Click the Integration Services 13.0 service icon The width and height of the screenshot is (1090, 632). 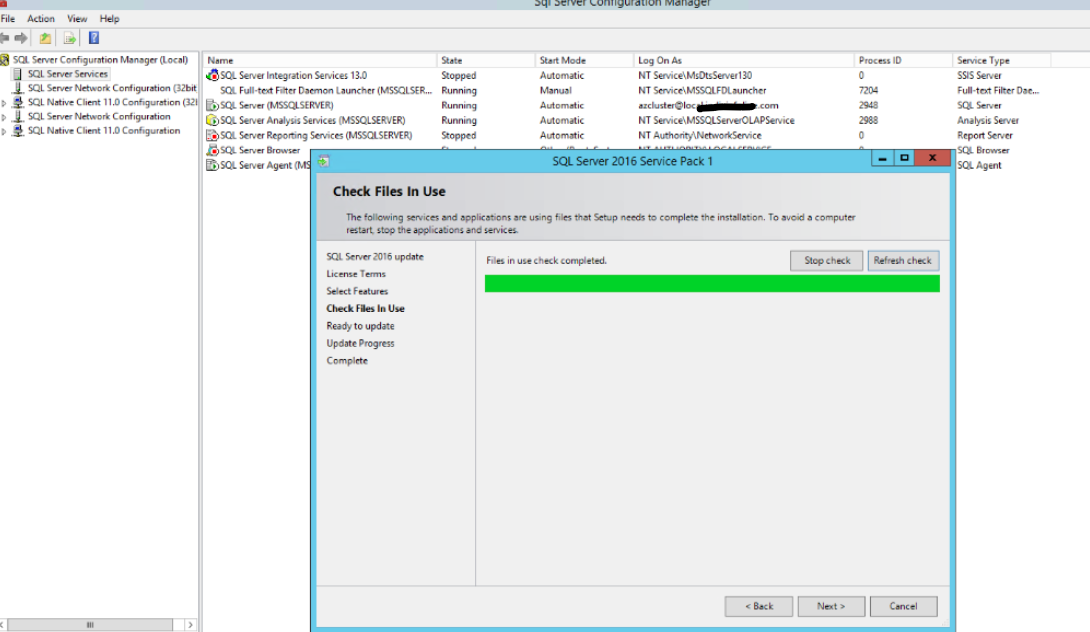coord(212,75)
